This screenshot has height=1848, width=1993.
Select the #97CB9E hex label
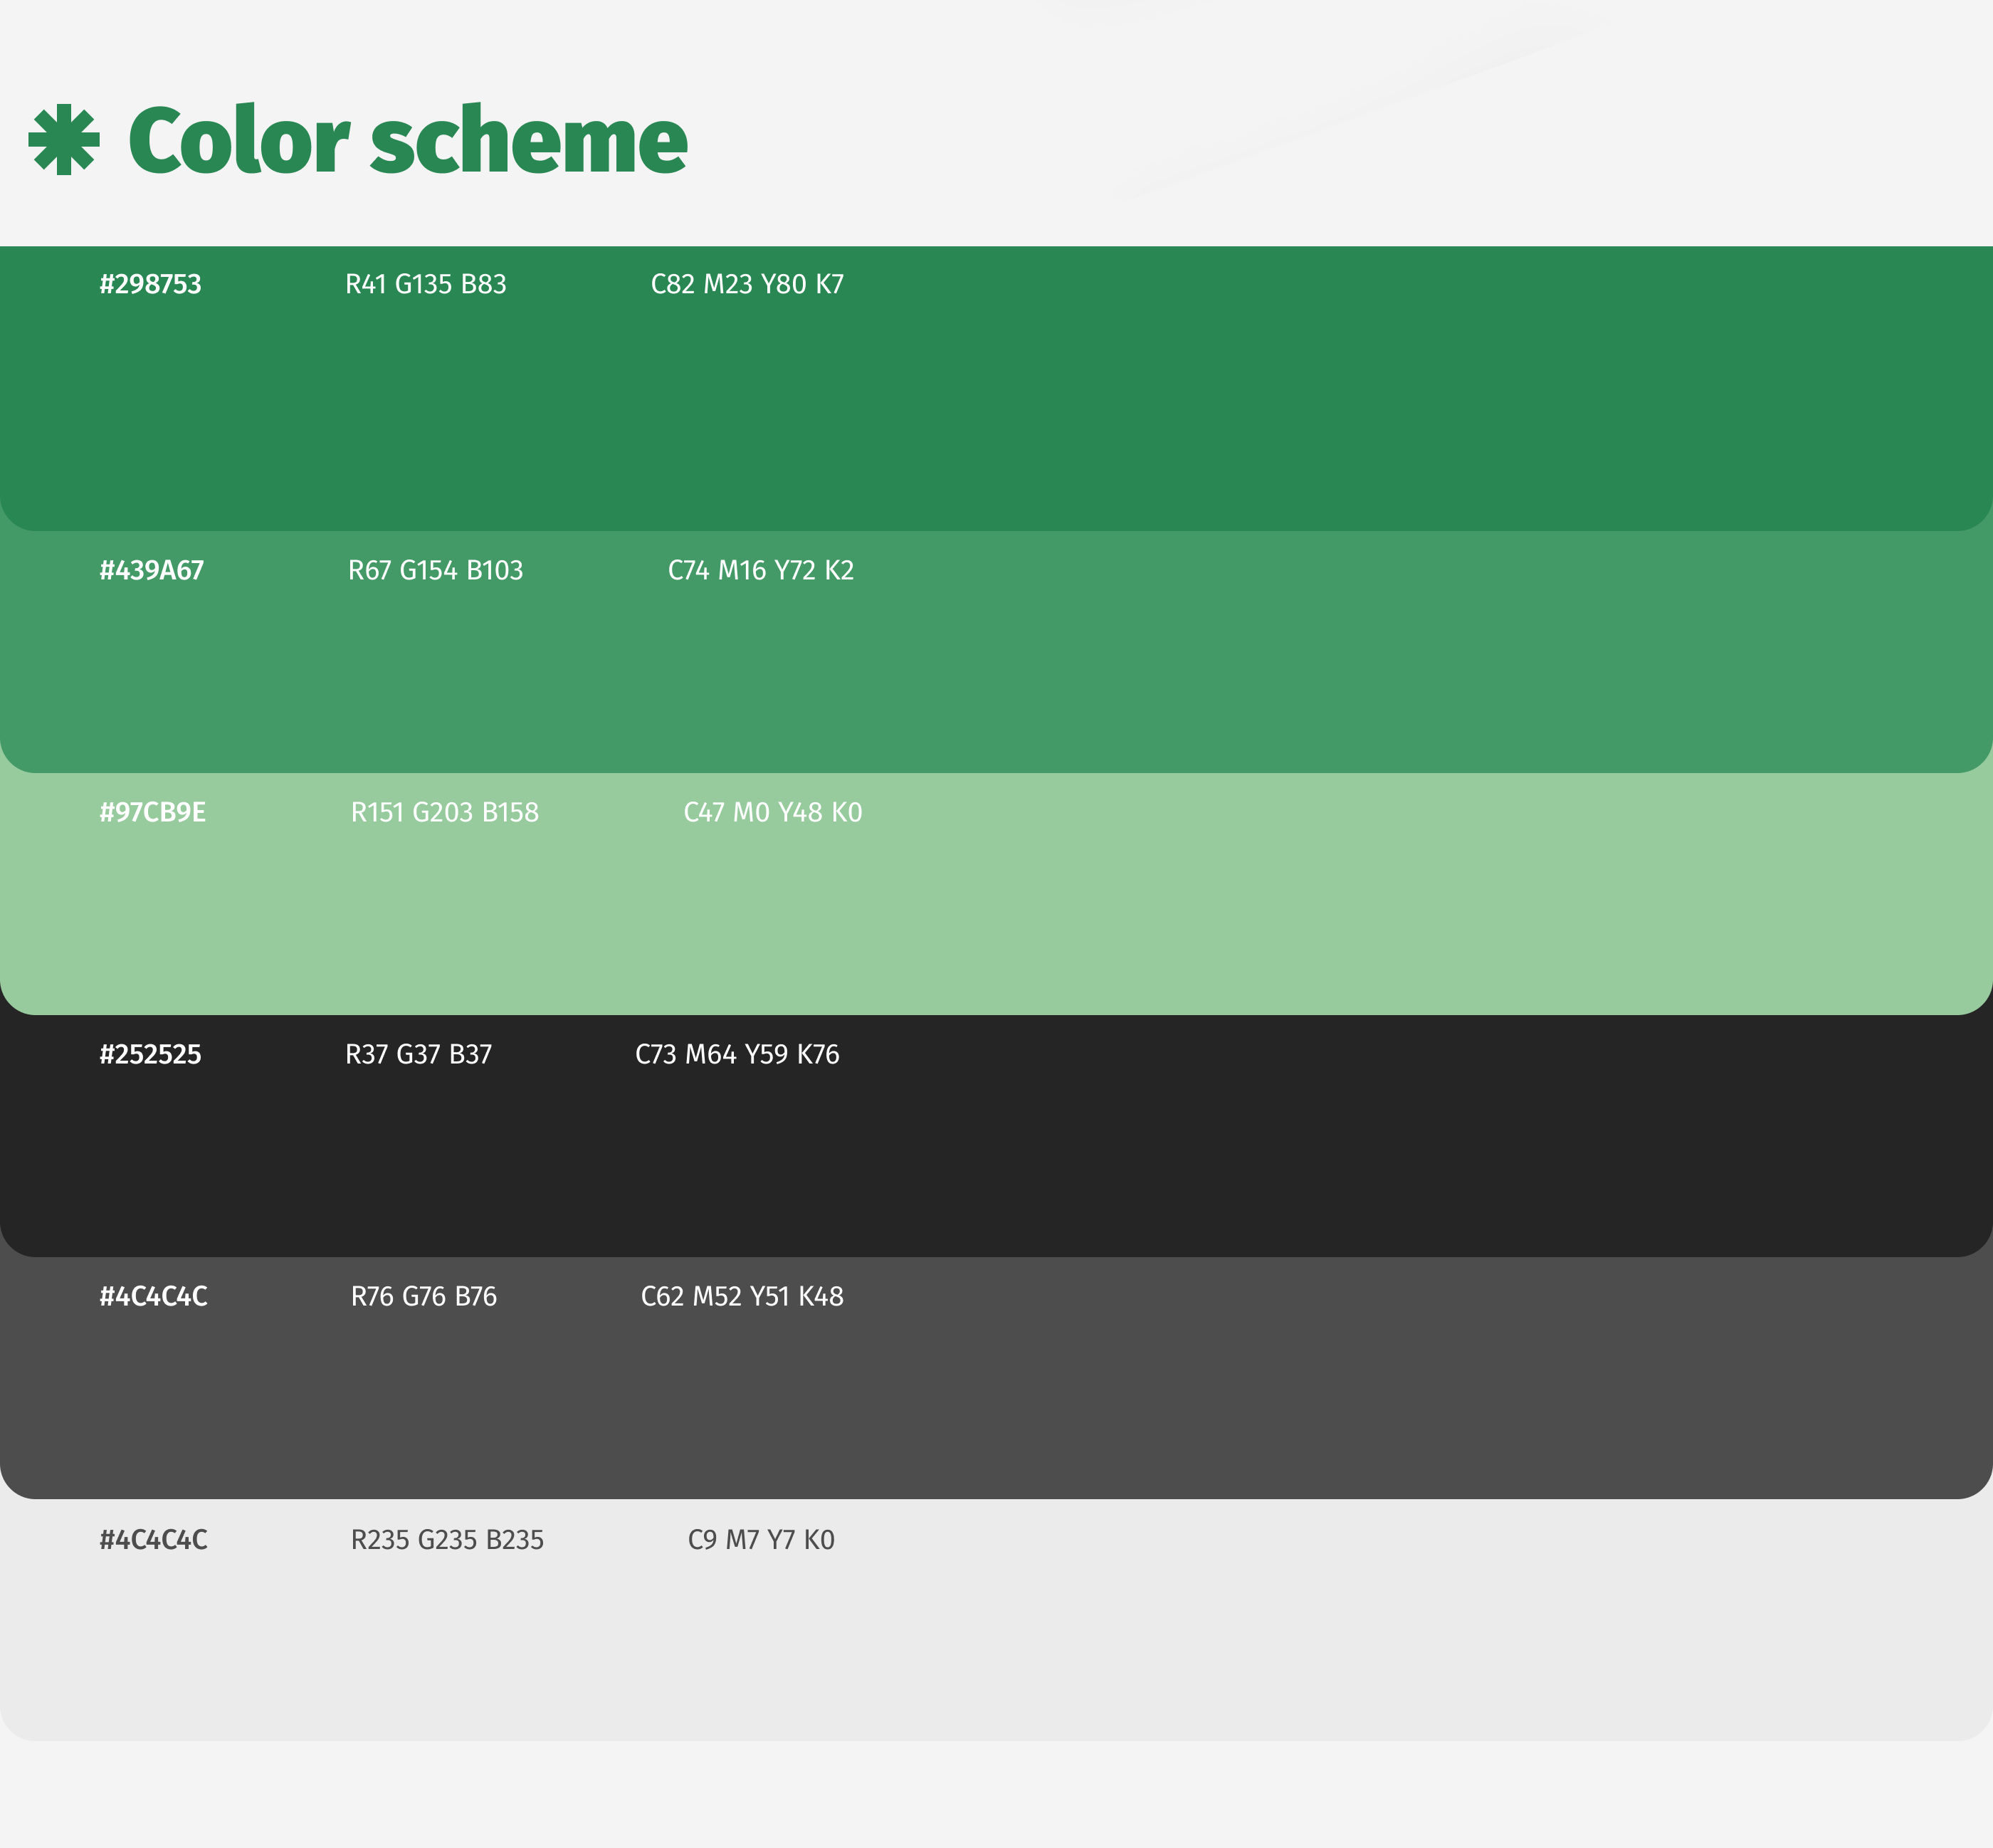(x=152, y=813)
